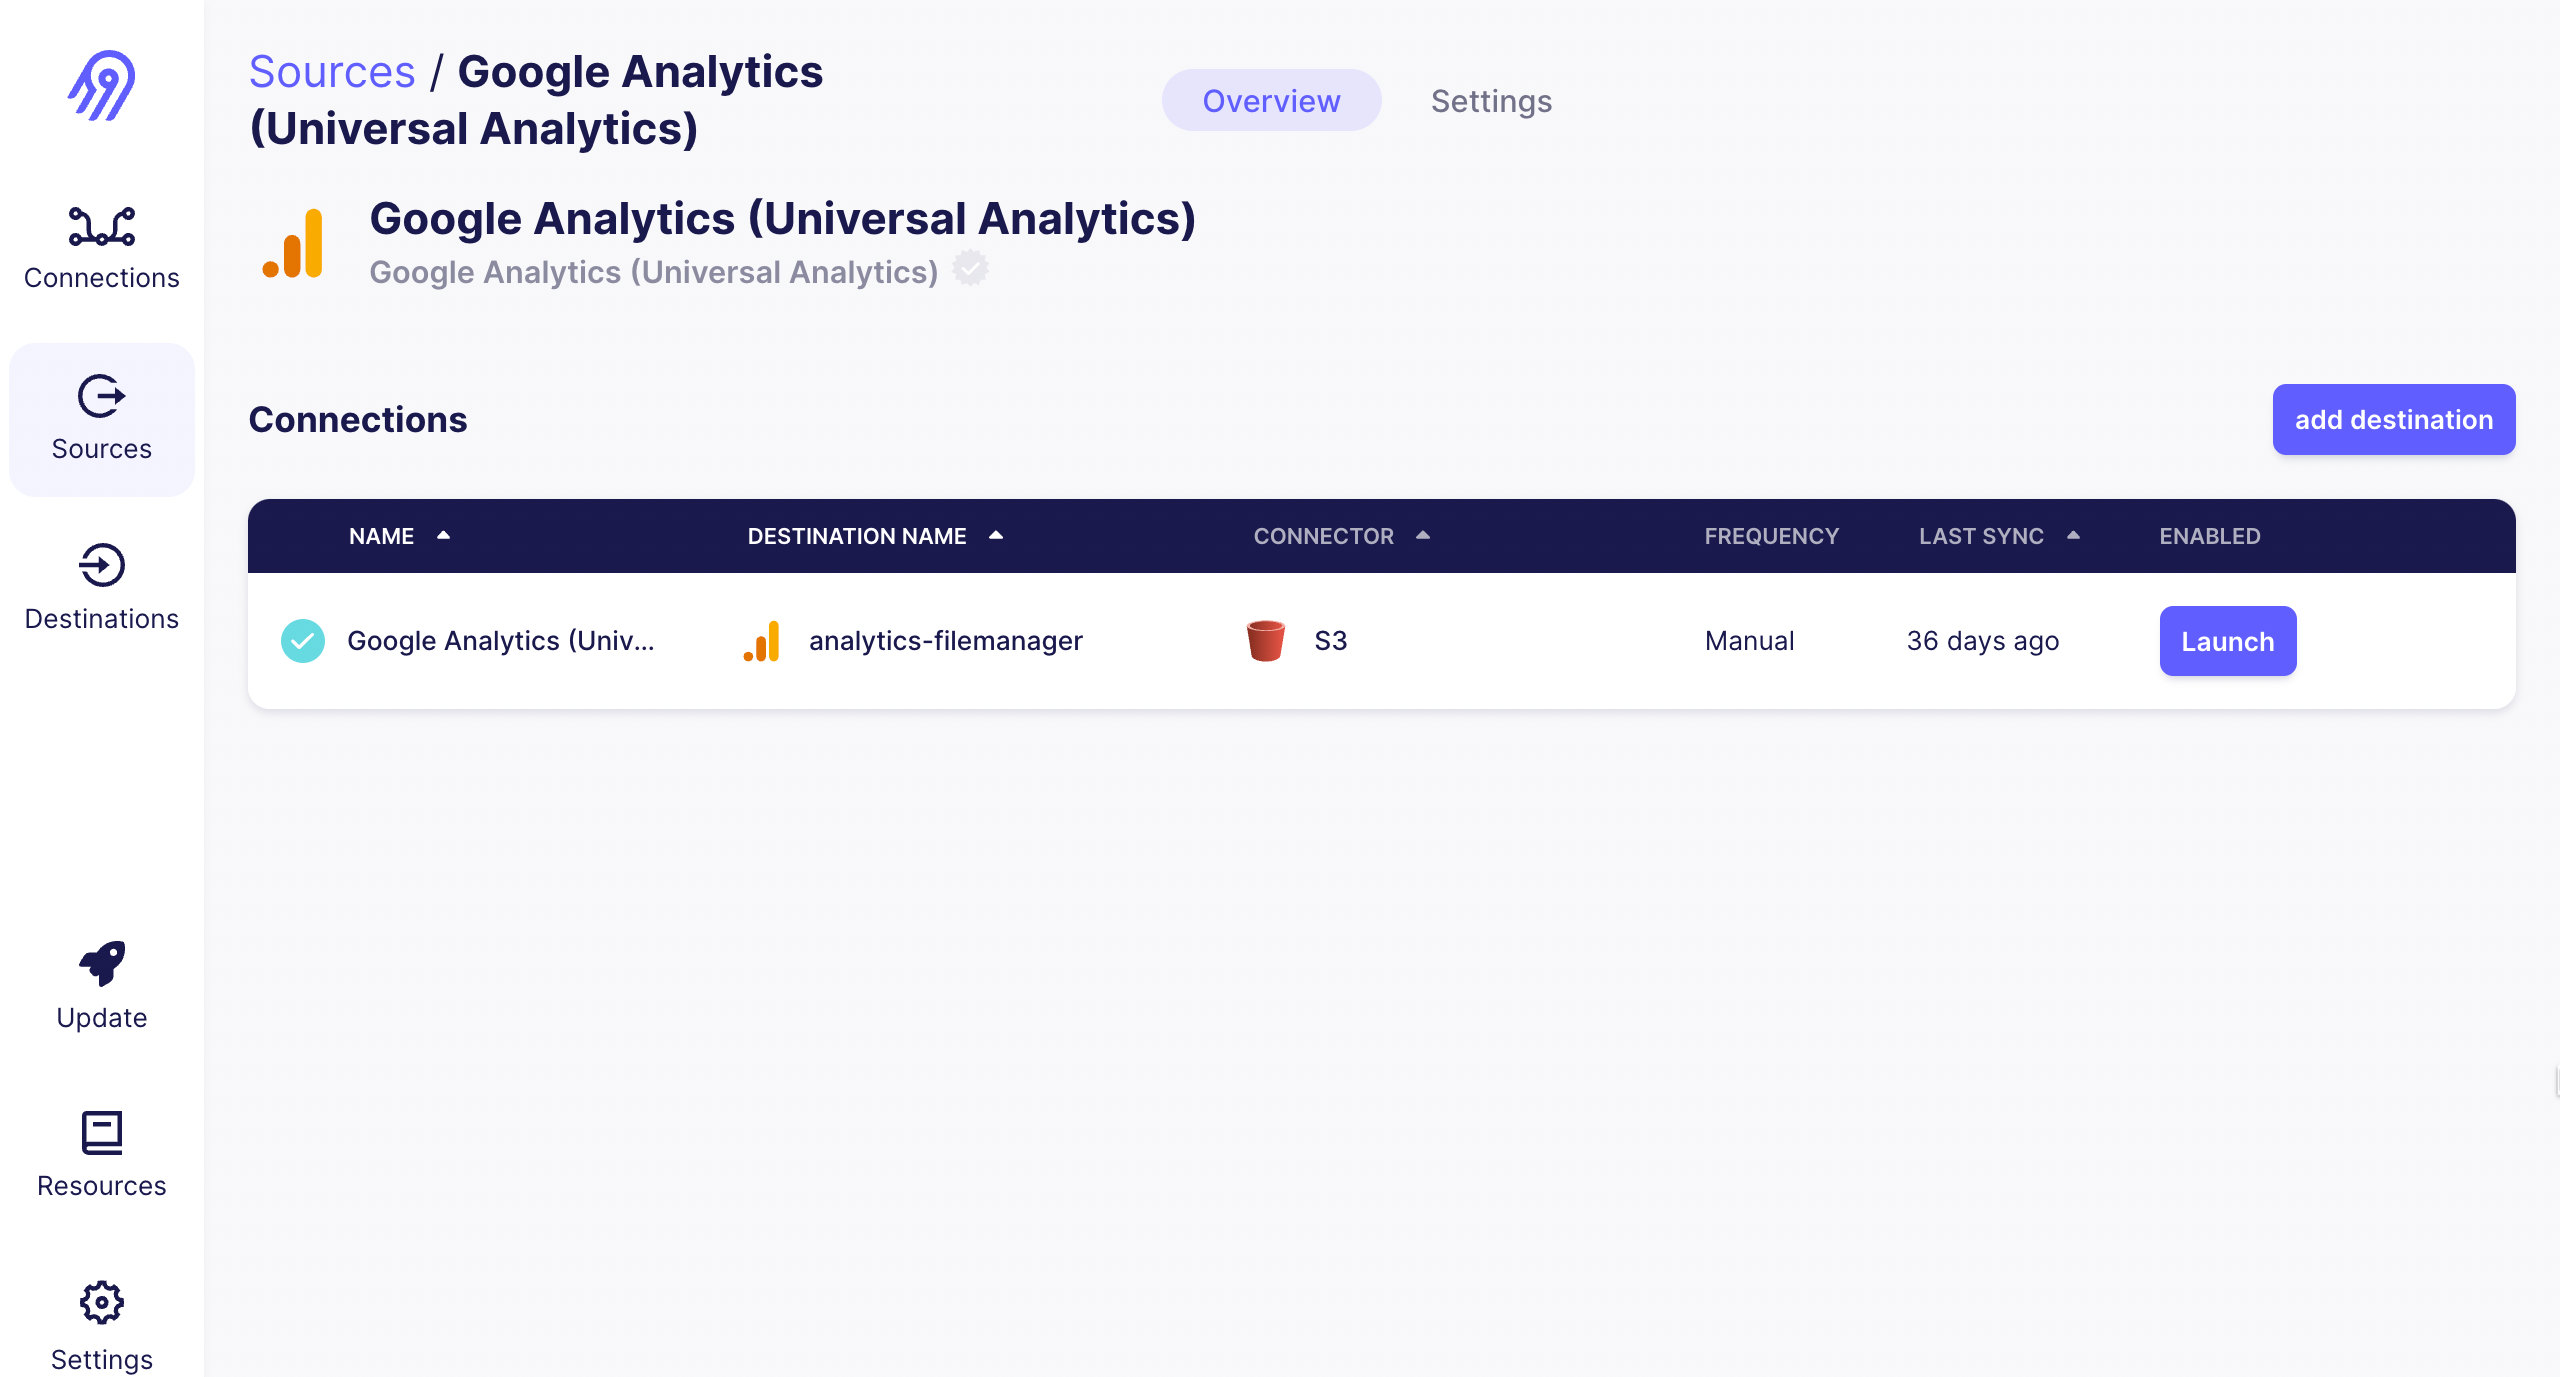The image size is (2560, 1377).
Task: Click the Enabled column header
Action: [x=2210, y=536]
